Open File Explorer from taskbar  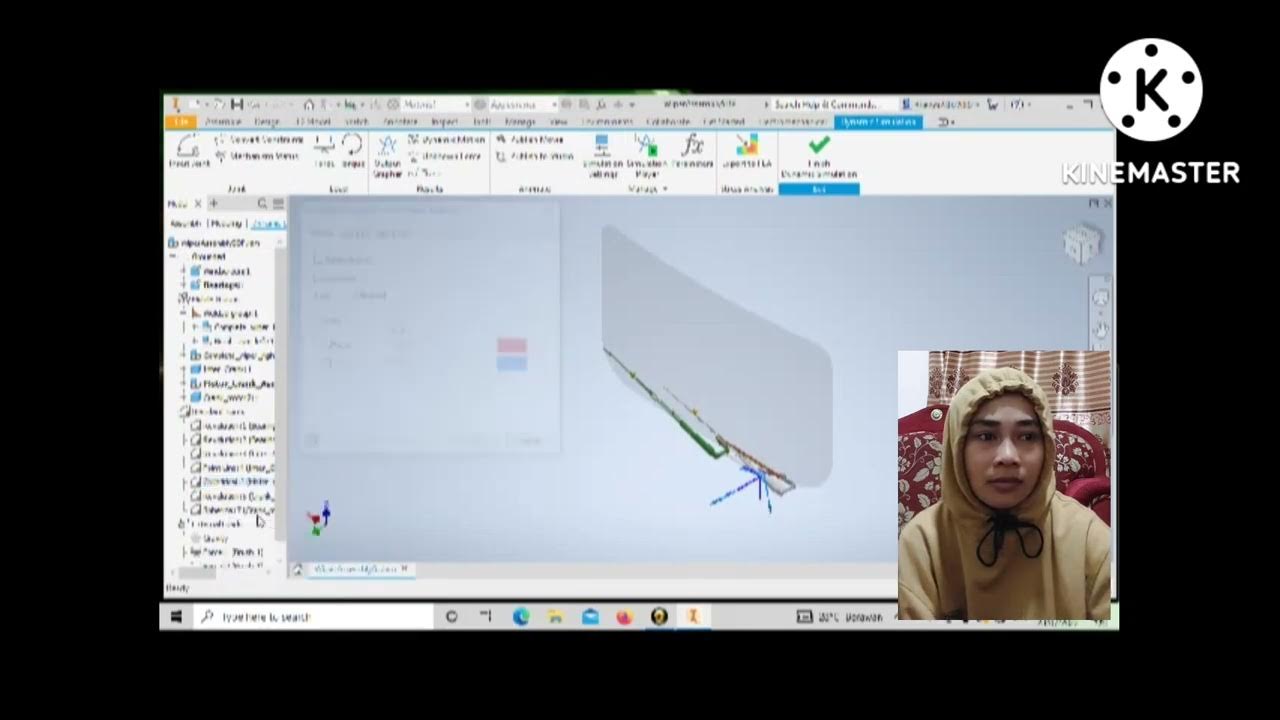coord(556,617)
